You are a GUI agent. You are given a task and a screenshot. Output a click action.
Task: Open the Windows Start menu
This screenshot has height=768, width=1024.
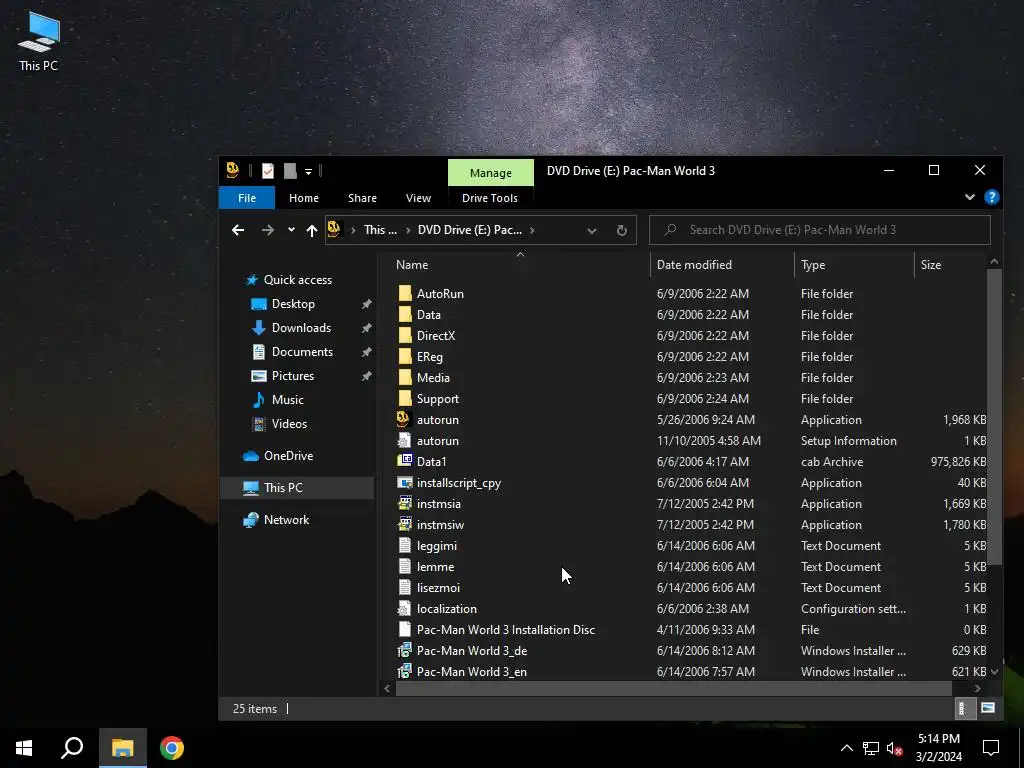pos(24,748)
